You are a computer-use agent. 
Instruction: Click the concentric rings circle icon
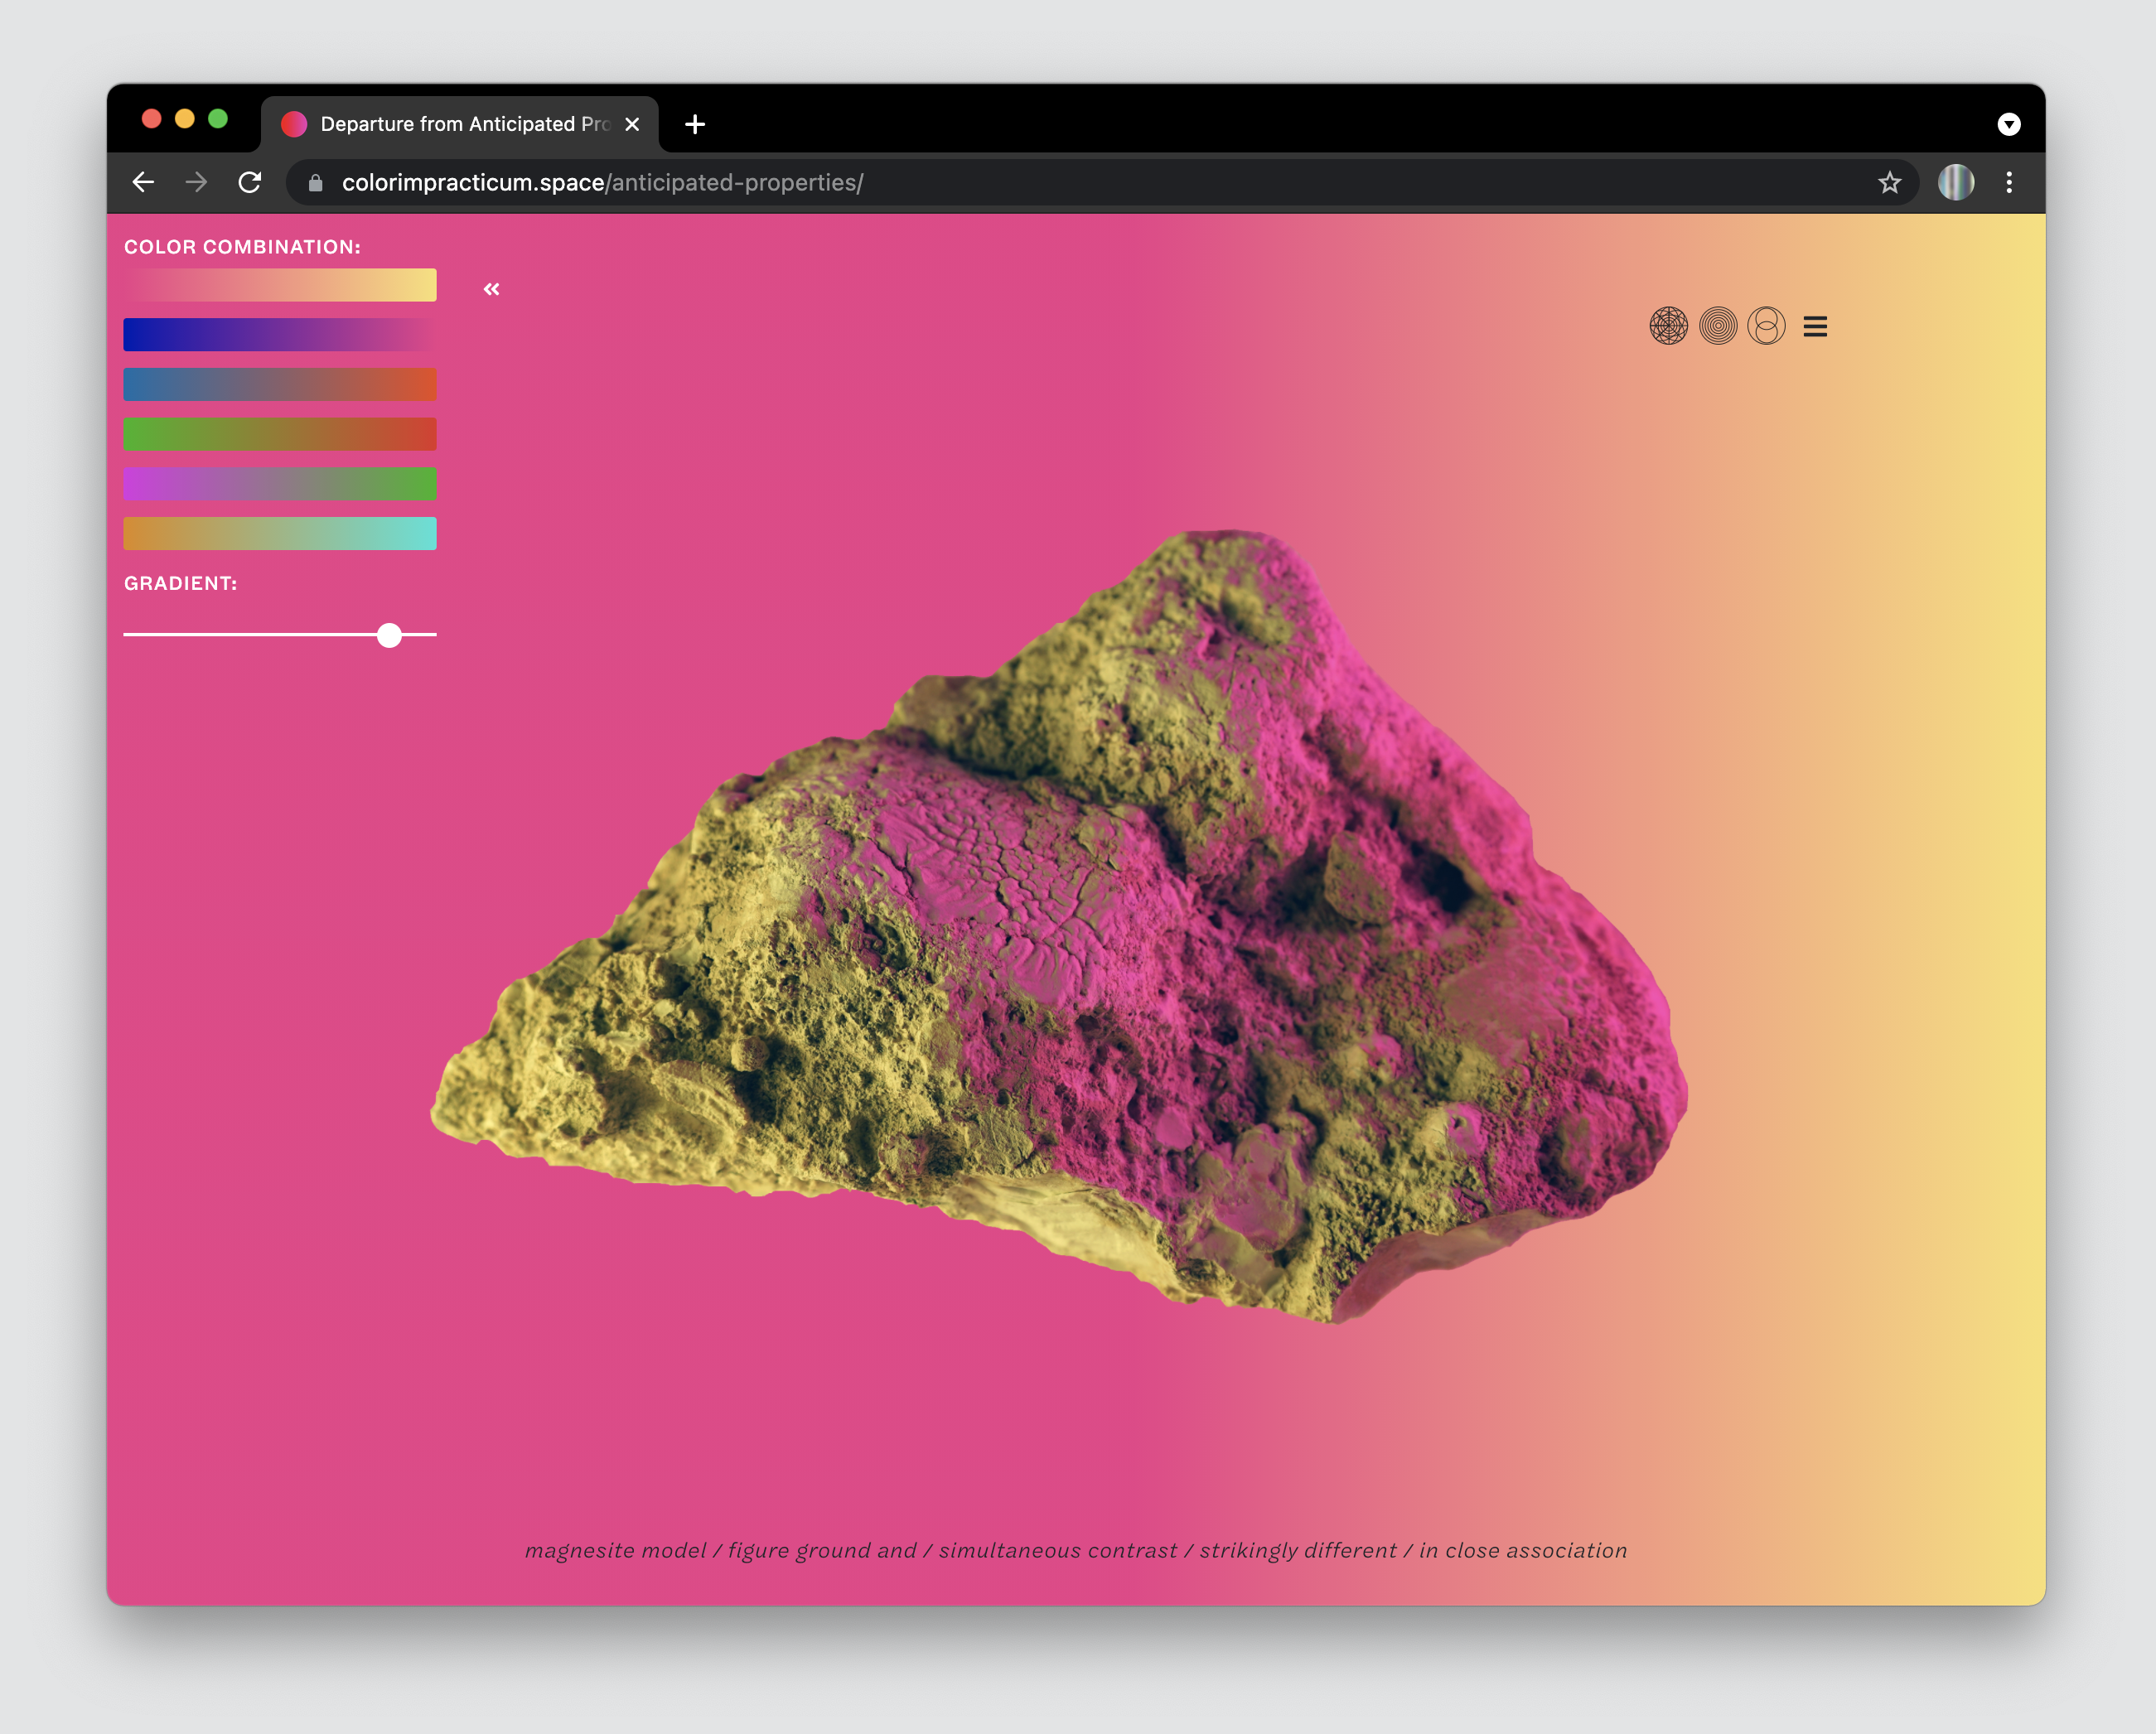(1718, 326)
